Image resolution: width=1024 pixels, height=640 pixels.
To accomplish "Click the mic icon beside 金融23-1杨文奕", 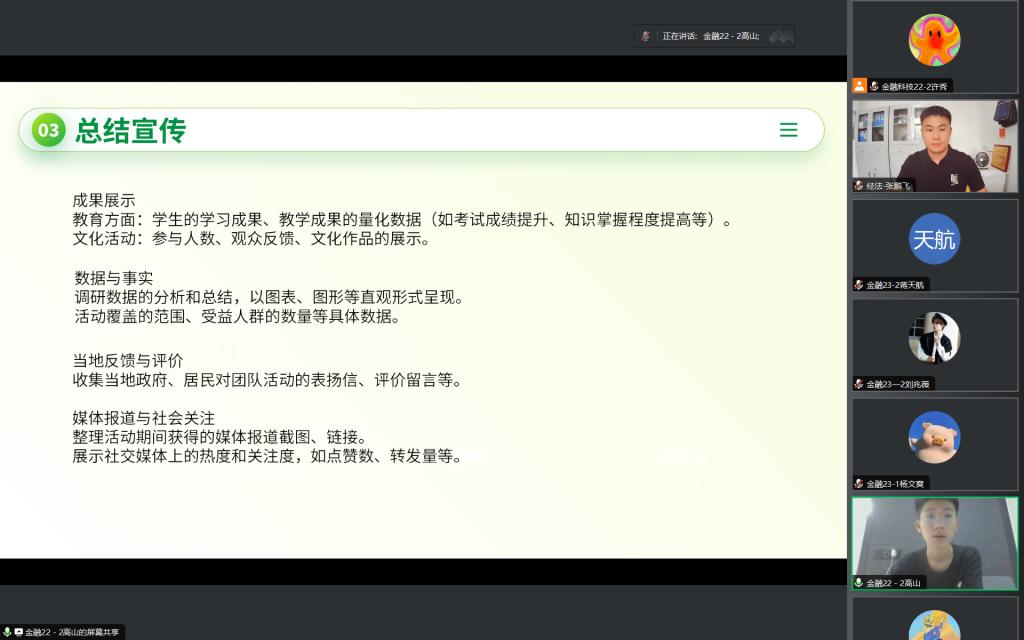I will (859, 484).
